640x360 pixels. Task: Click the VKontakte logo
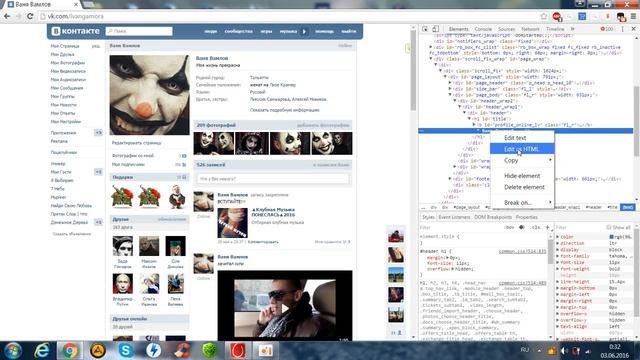click(76, 31)
